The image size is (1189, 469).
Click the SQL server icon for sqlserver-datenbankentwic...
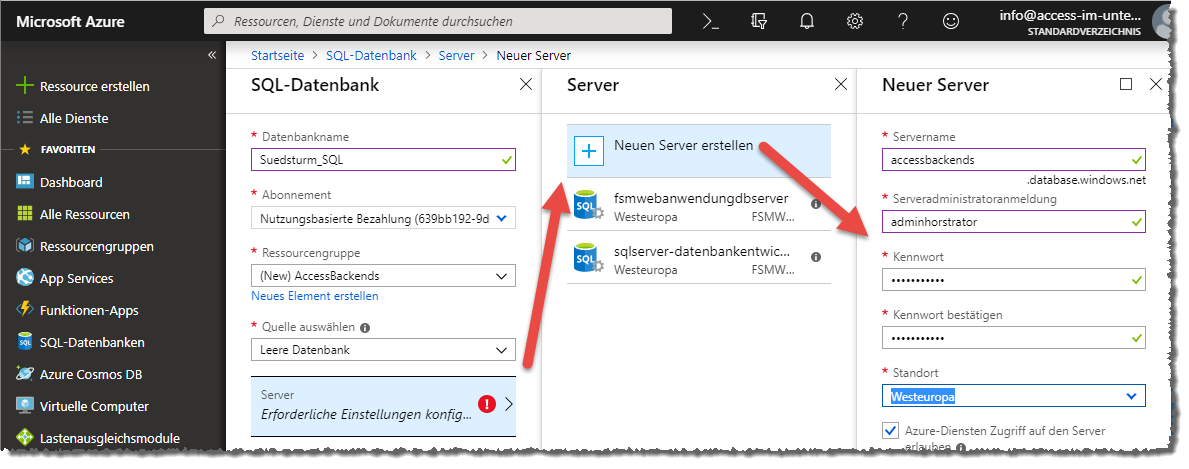point(587,258)
